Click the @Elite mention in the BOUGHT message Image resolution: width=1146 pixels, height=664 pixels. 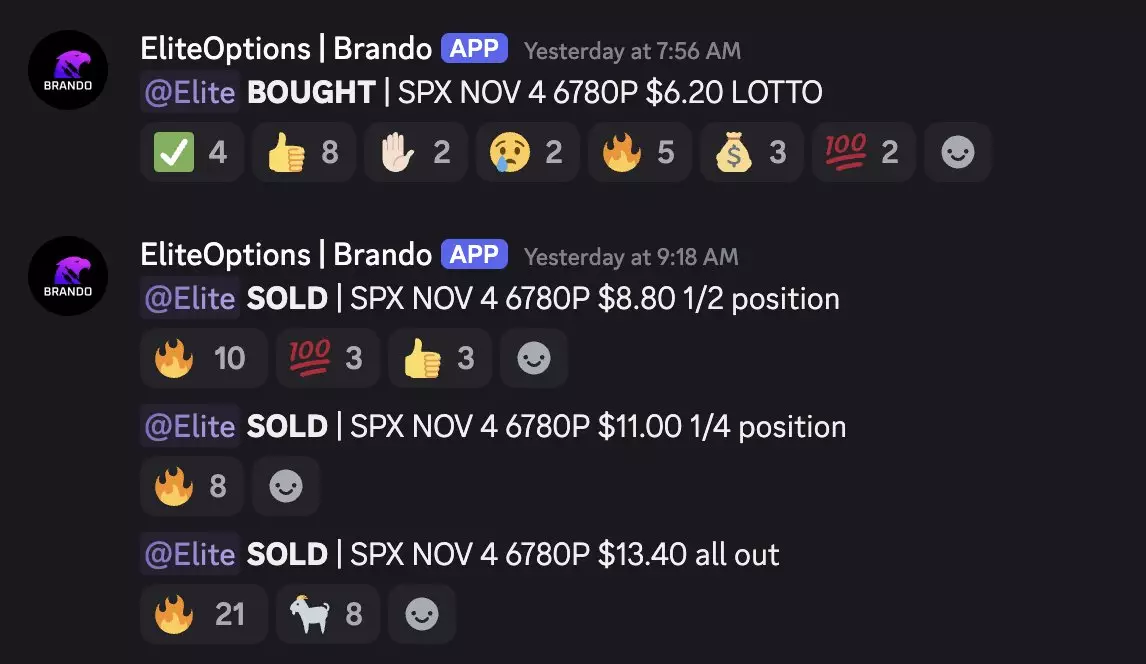click(190, 93)
